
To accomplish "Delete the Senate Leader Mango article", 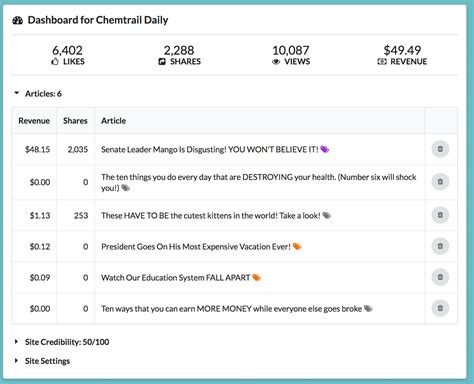I will [x=440, y=149].
